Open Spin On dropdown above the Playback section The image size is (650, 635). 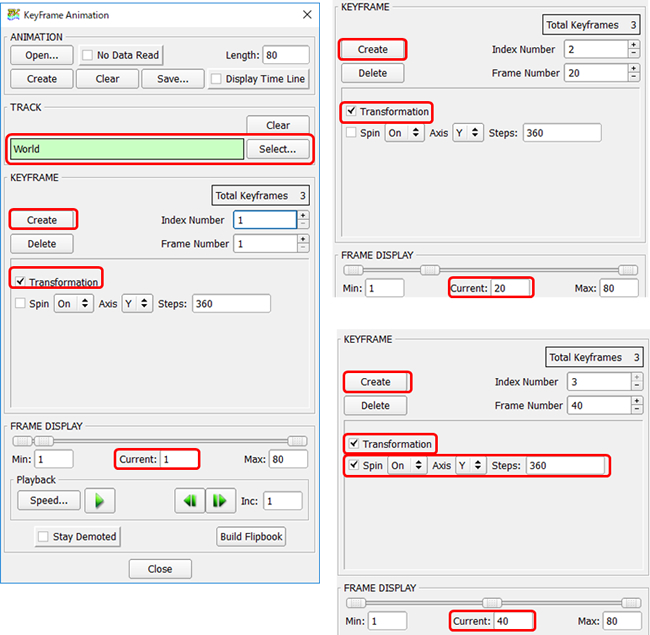pyautogui.click(x=72, y=304)
